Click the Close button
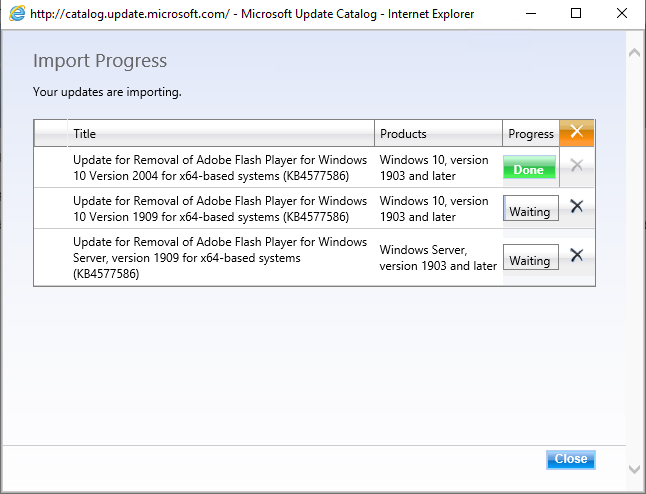This screenshot has width=646, height=494. (x=571, y=459)
